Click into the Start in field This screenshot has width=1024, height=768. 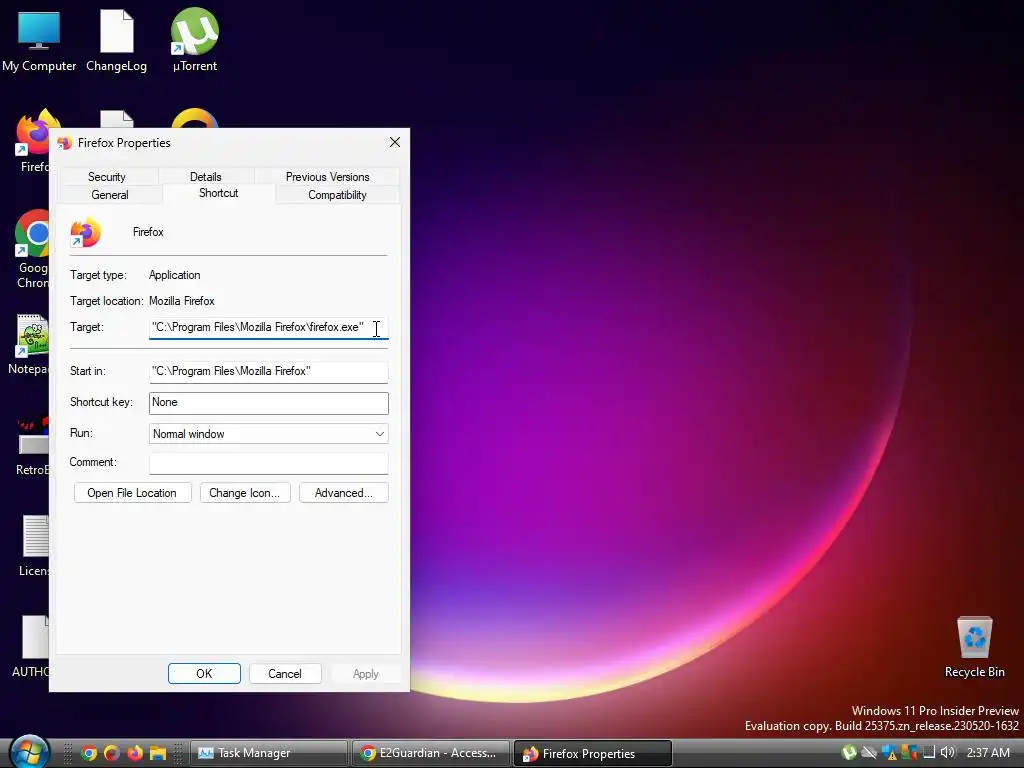(x=268, y=371)
